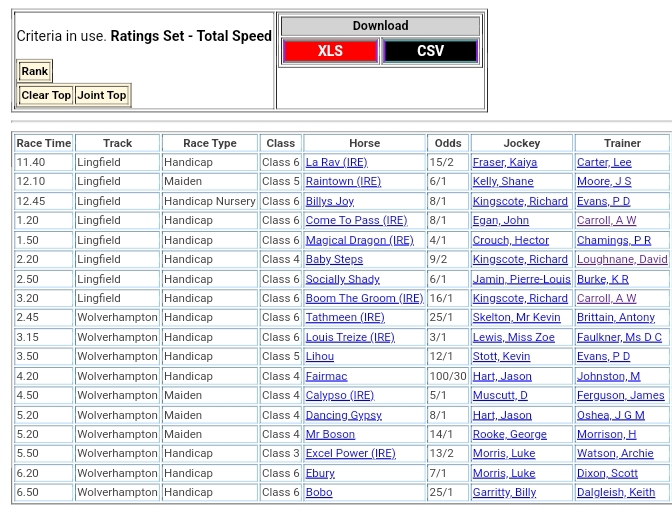Click the Joint Top button

(x=102, y=95)
